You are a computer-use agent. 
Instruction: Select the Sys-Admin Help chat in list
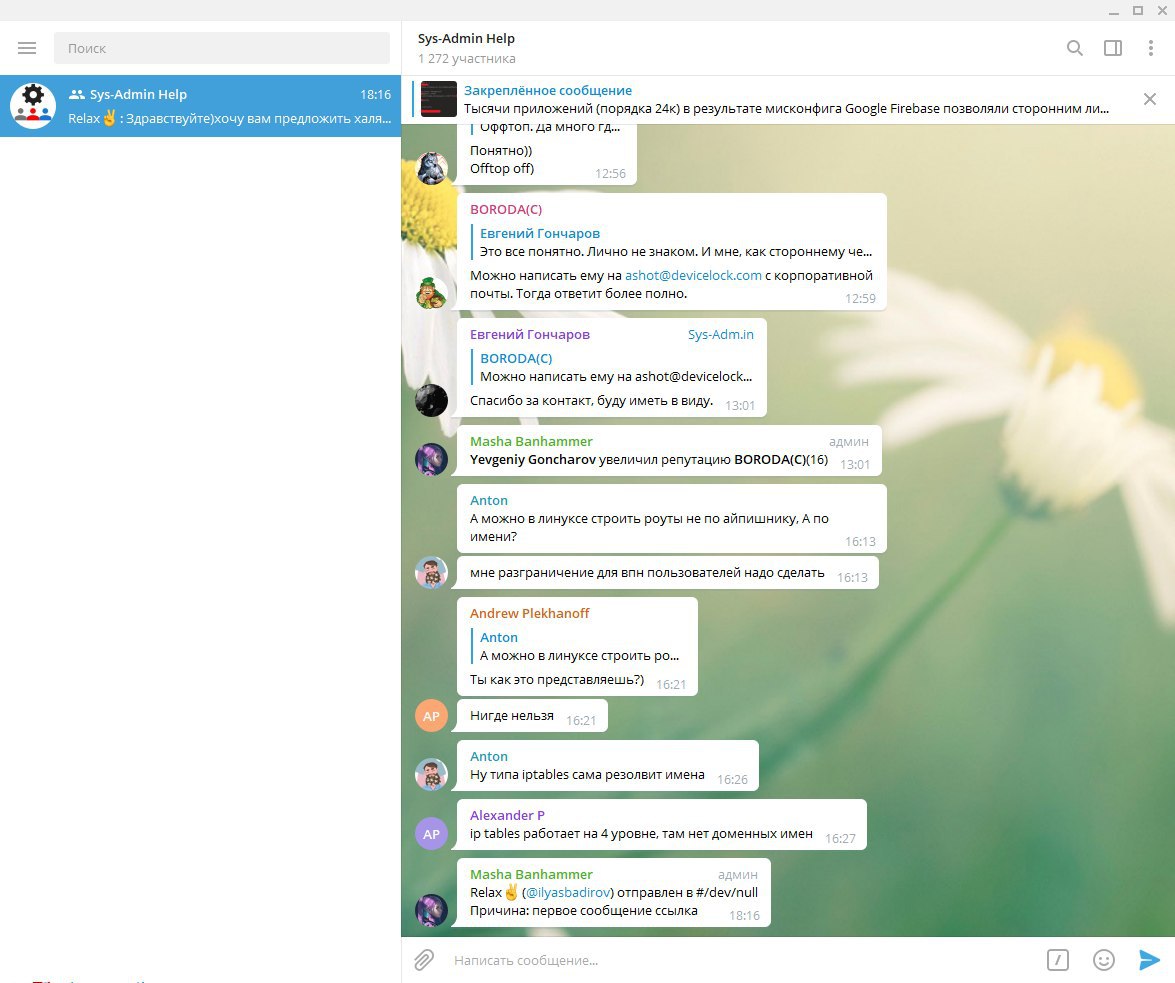[201, 106]
